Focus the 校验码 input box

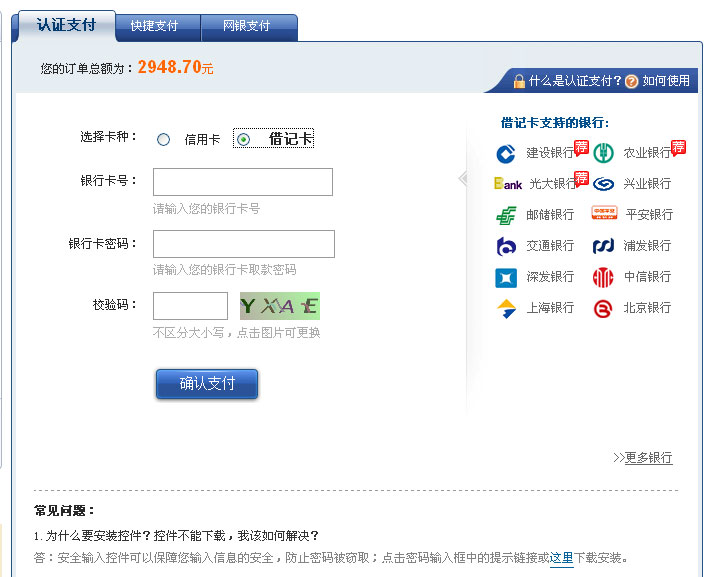point(190,306)
